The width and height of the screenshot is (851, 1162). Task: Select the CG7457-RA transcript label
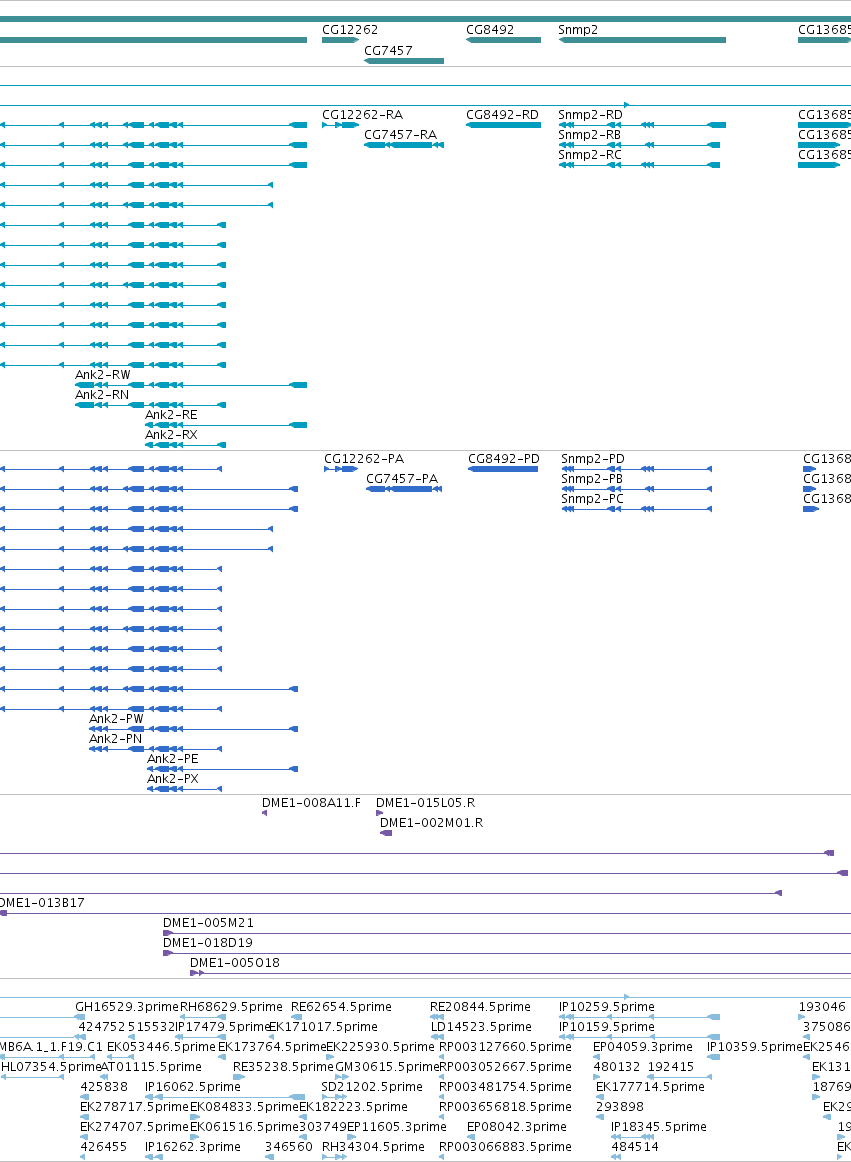pos(400,135)
